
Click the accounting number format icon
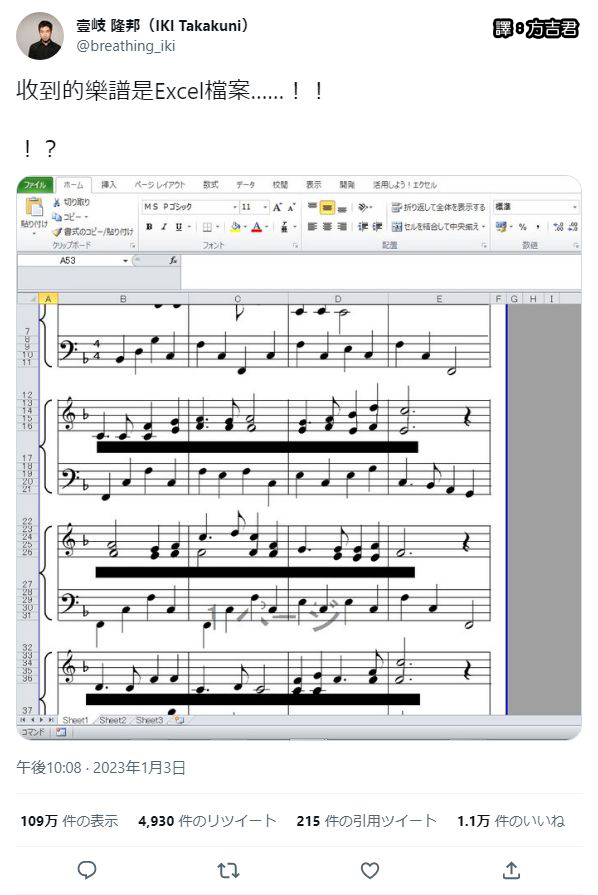pyautogui.click(x=501, y=227)
